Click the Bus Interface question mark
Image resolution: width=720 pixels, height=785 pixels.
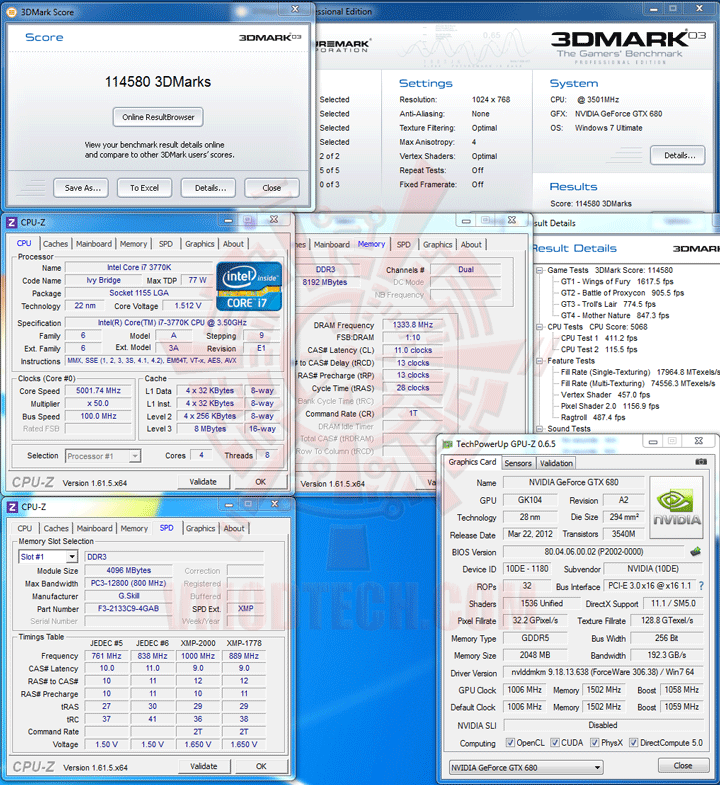click(701, 585)
